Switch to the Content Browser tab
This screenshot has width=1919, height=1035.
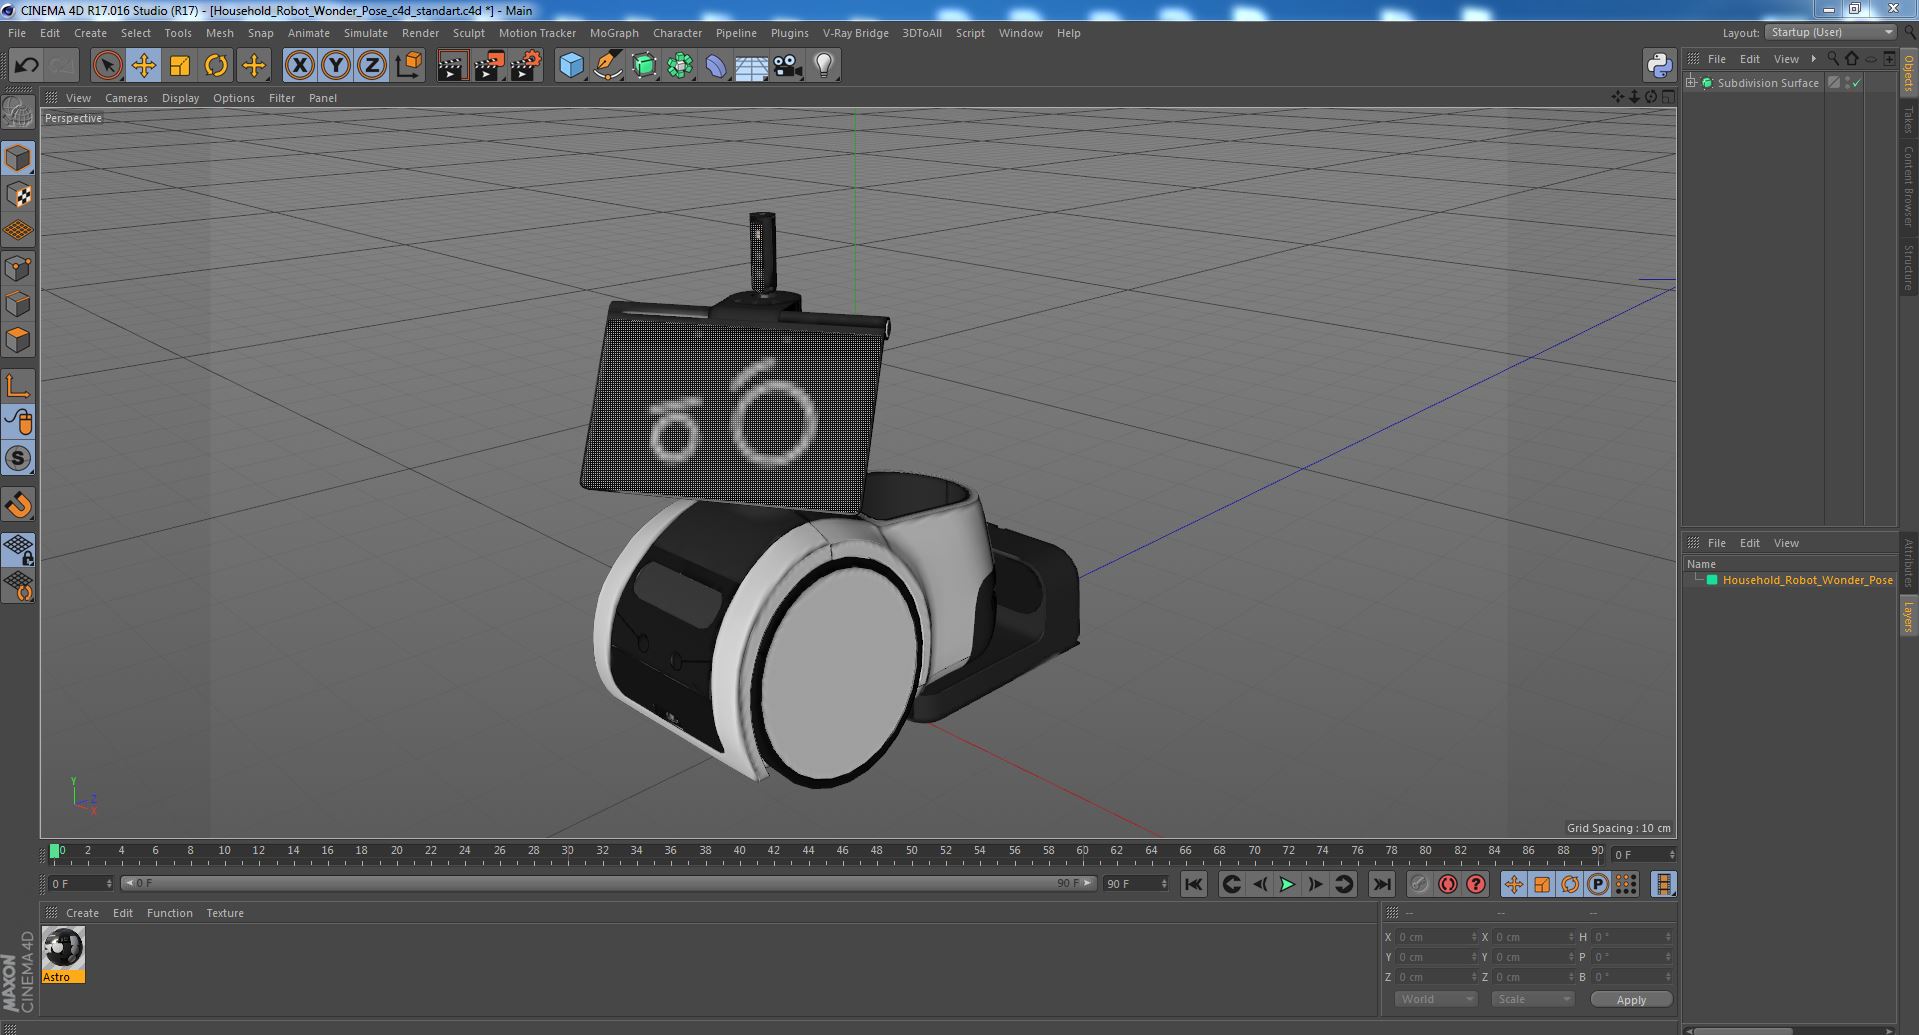1909,186
